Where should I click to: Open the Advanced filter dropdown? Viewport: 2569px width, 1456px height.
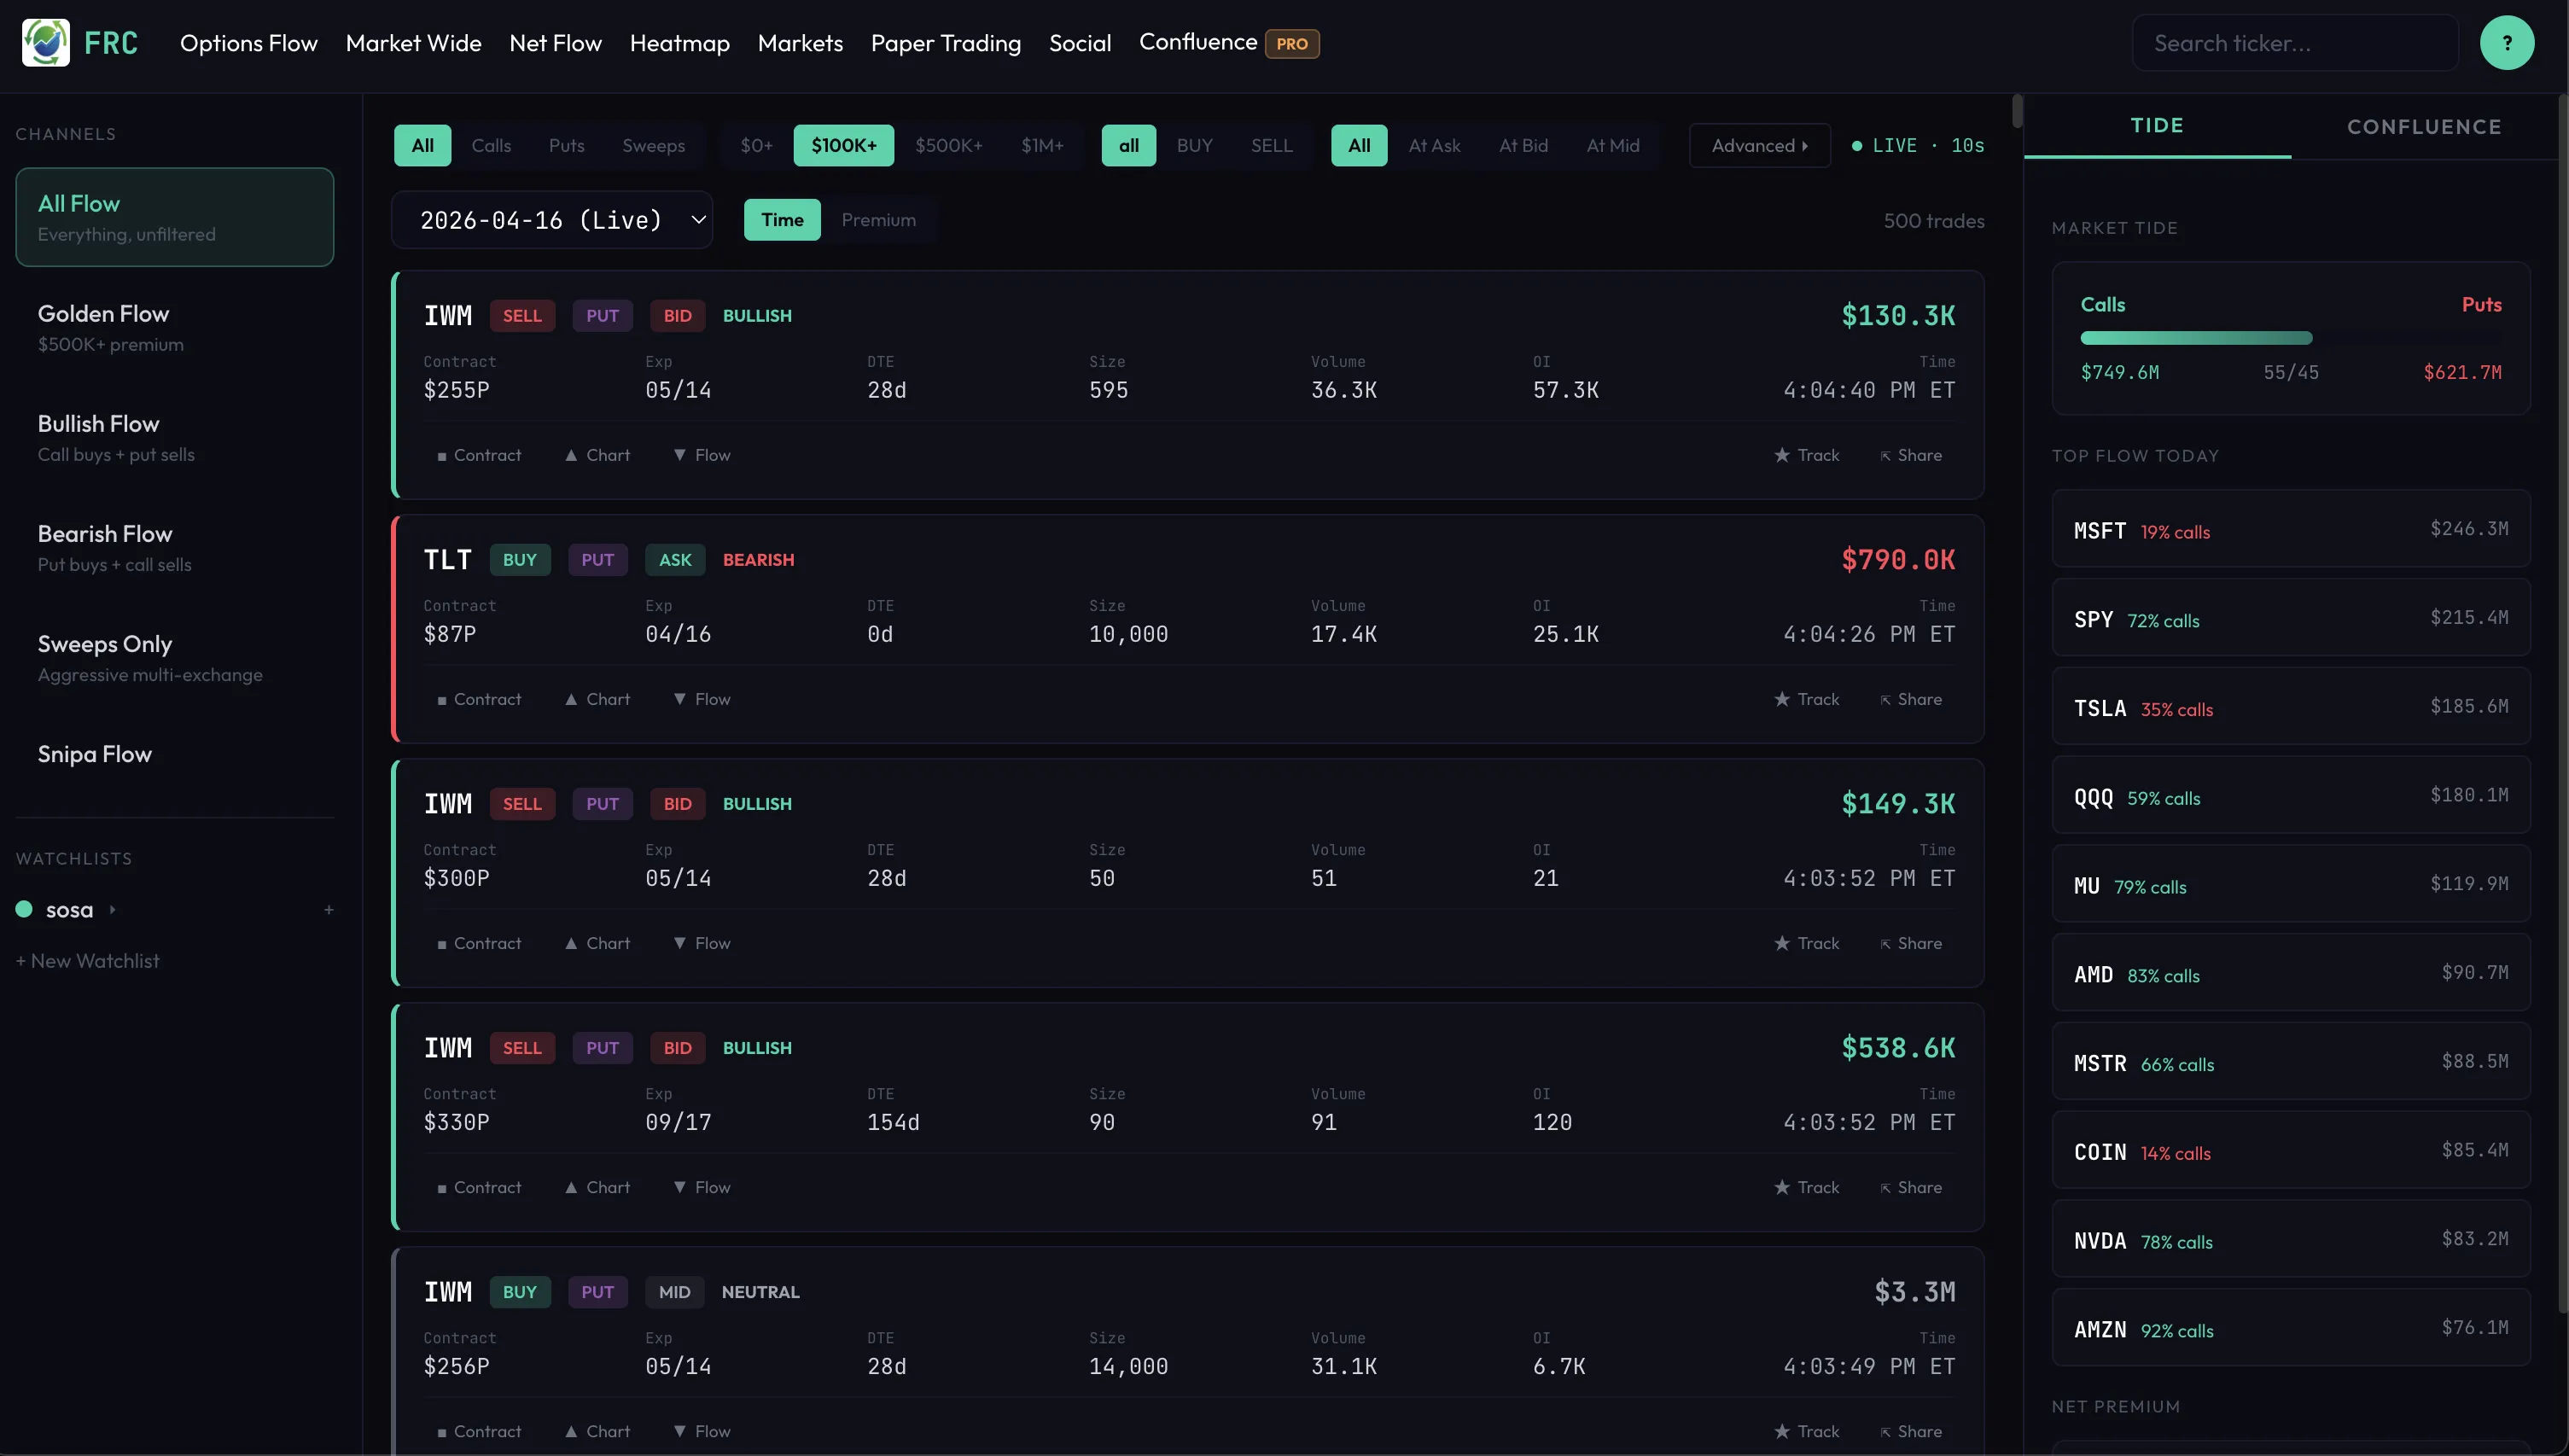1759,145
